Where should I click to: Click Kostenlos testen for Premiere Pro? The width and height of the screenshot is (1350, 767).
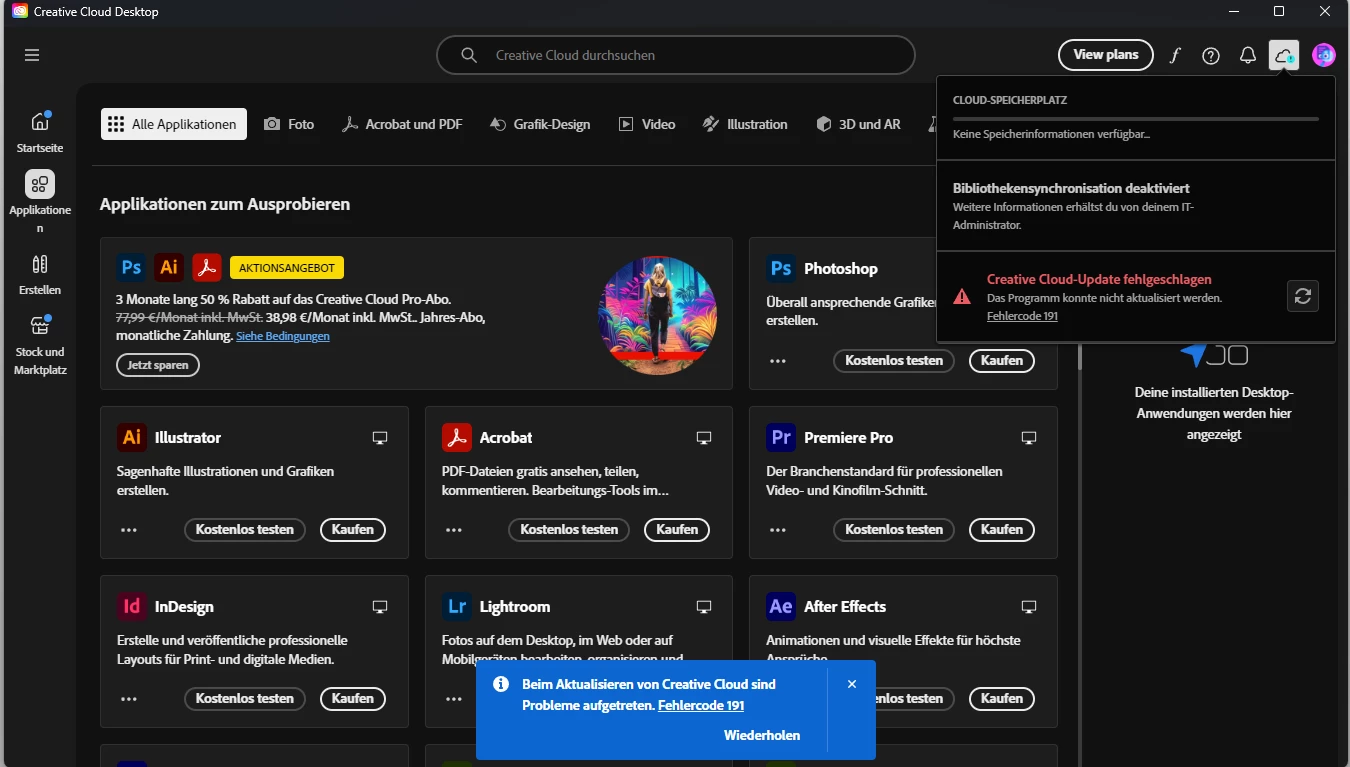click(894, 530)
